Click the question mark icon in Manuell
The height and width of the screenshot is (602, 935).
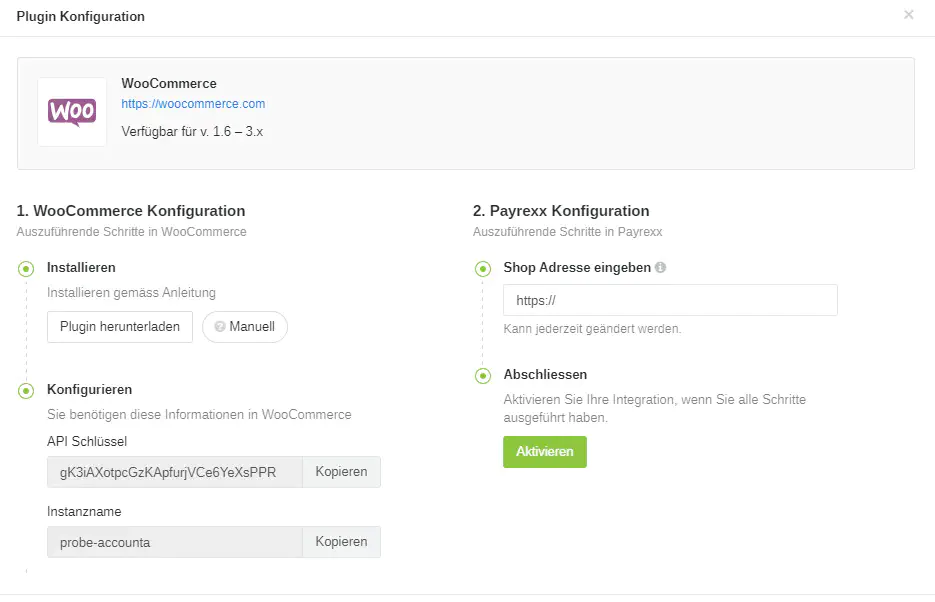click(220, 327)
